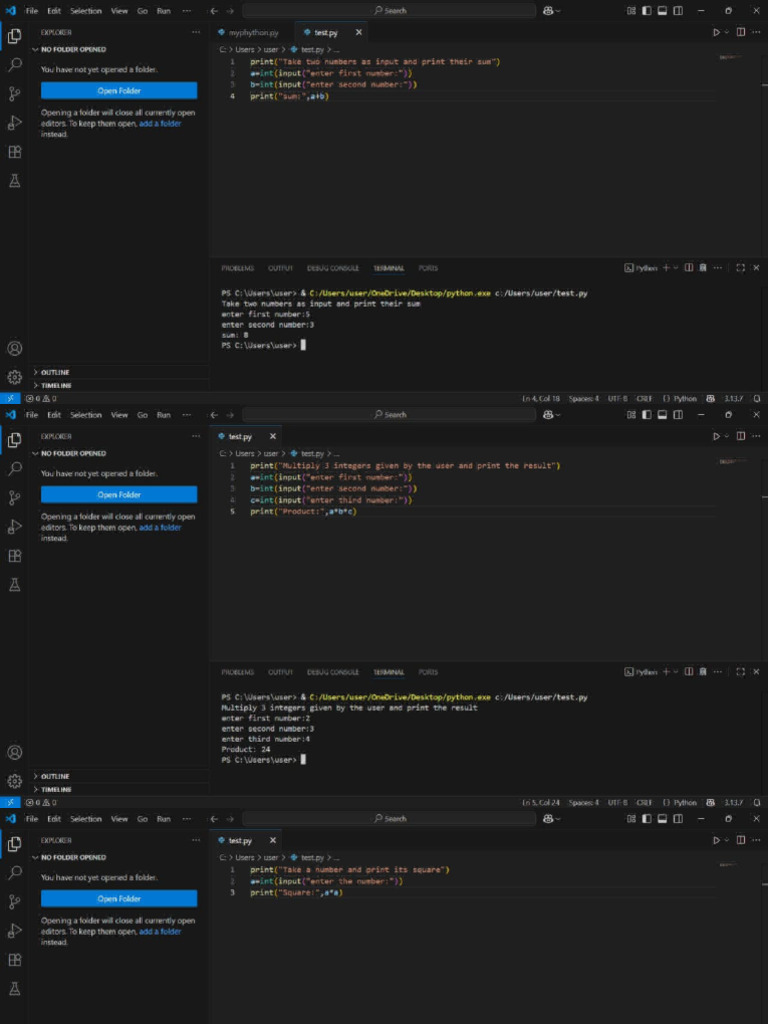The width and height of the screenshot is (768, 1024).
Task: Open Selection menu in the square-program window
Action: coord(86,819)
